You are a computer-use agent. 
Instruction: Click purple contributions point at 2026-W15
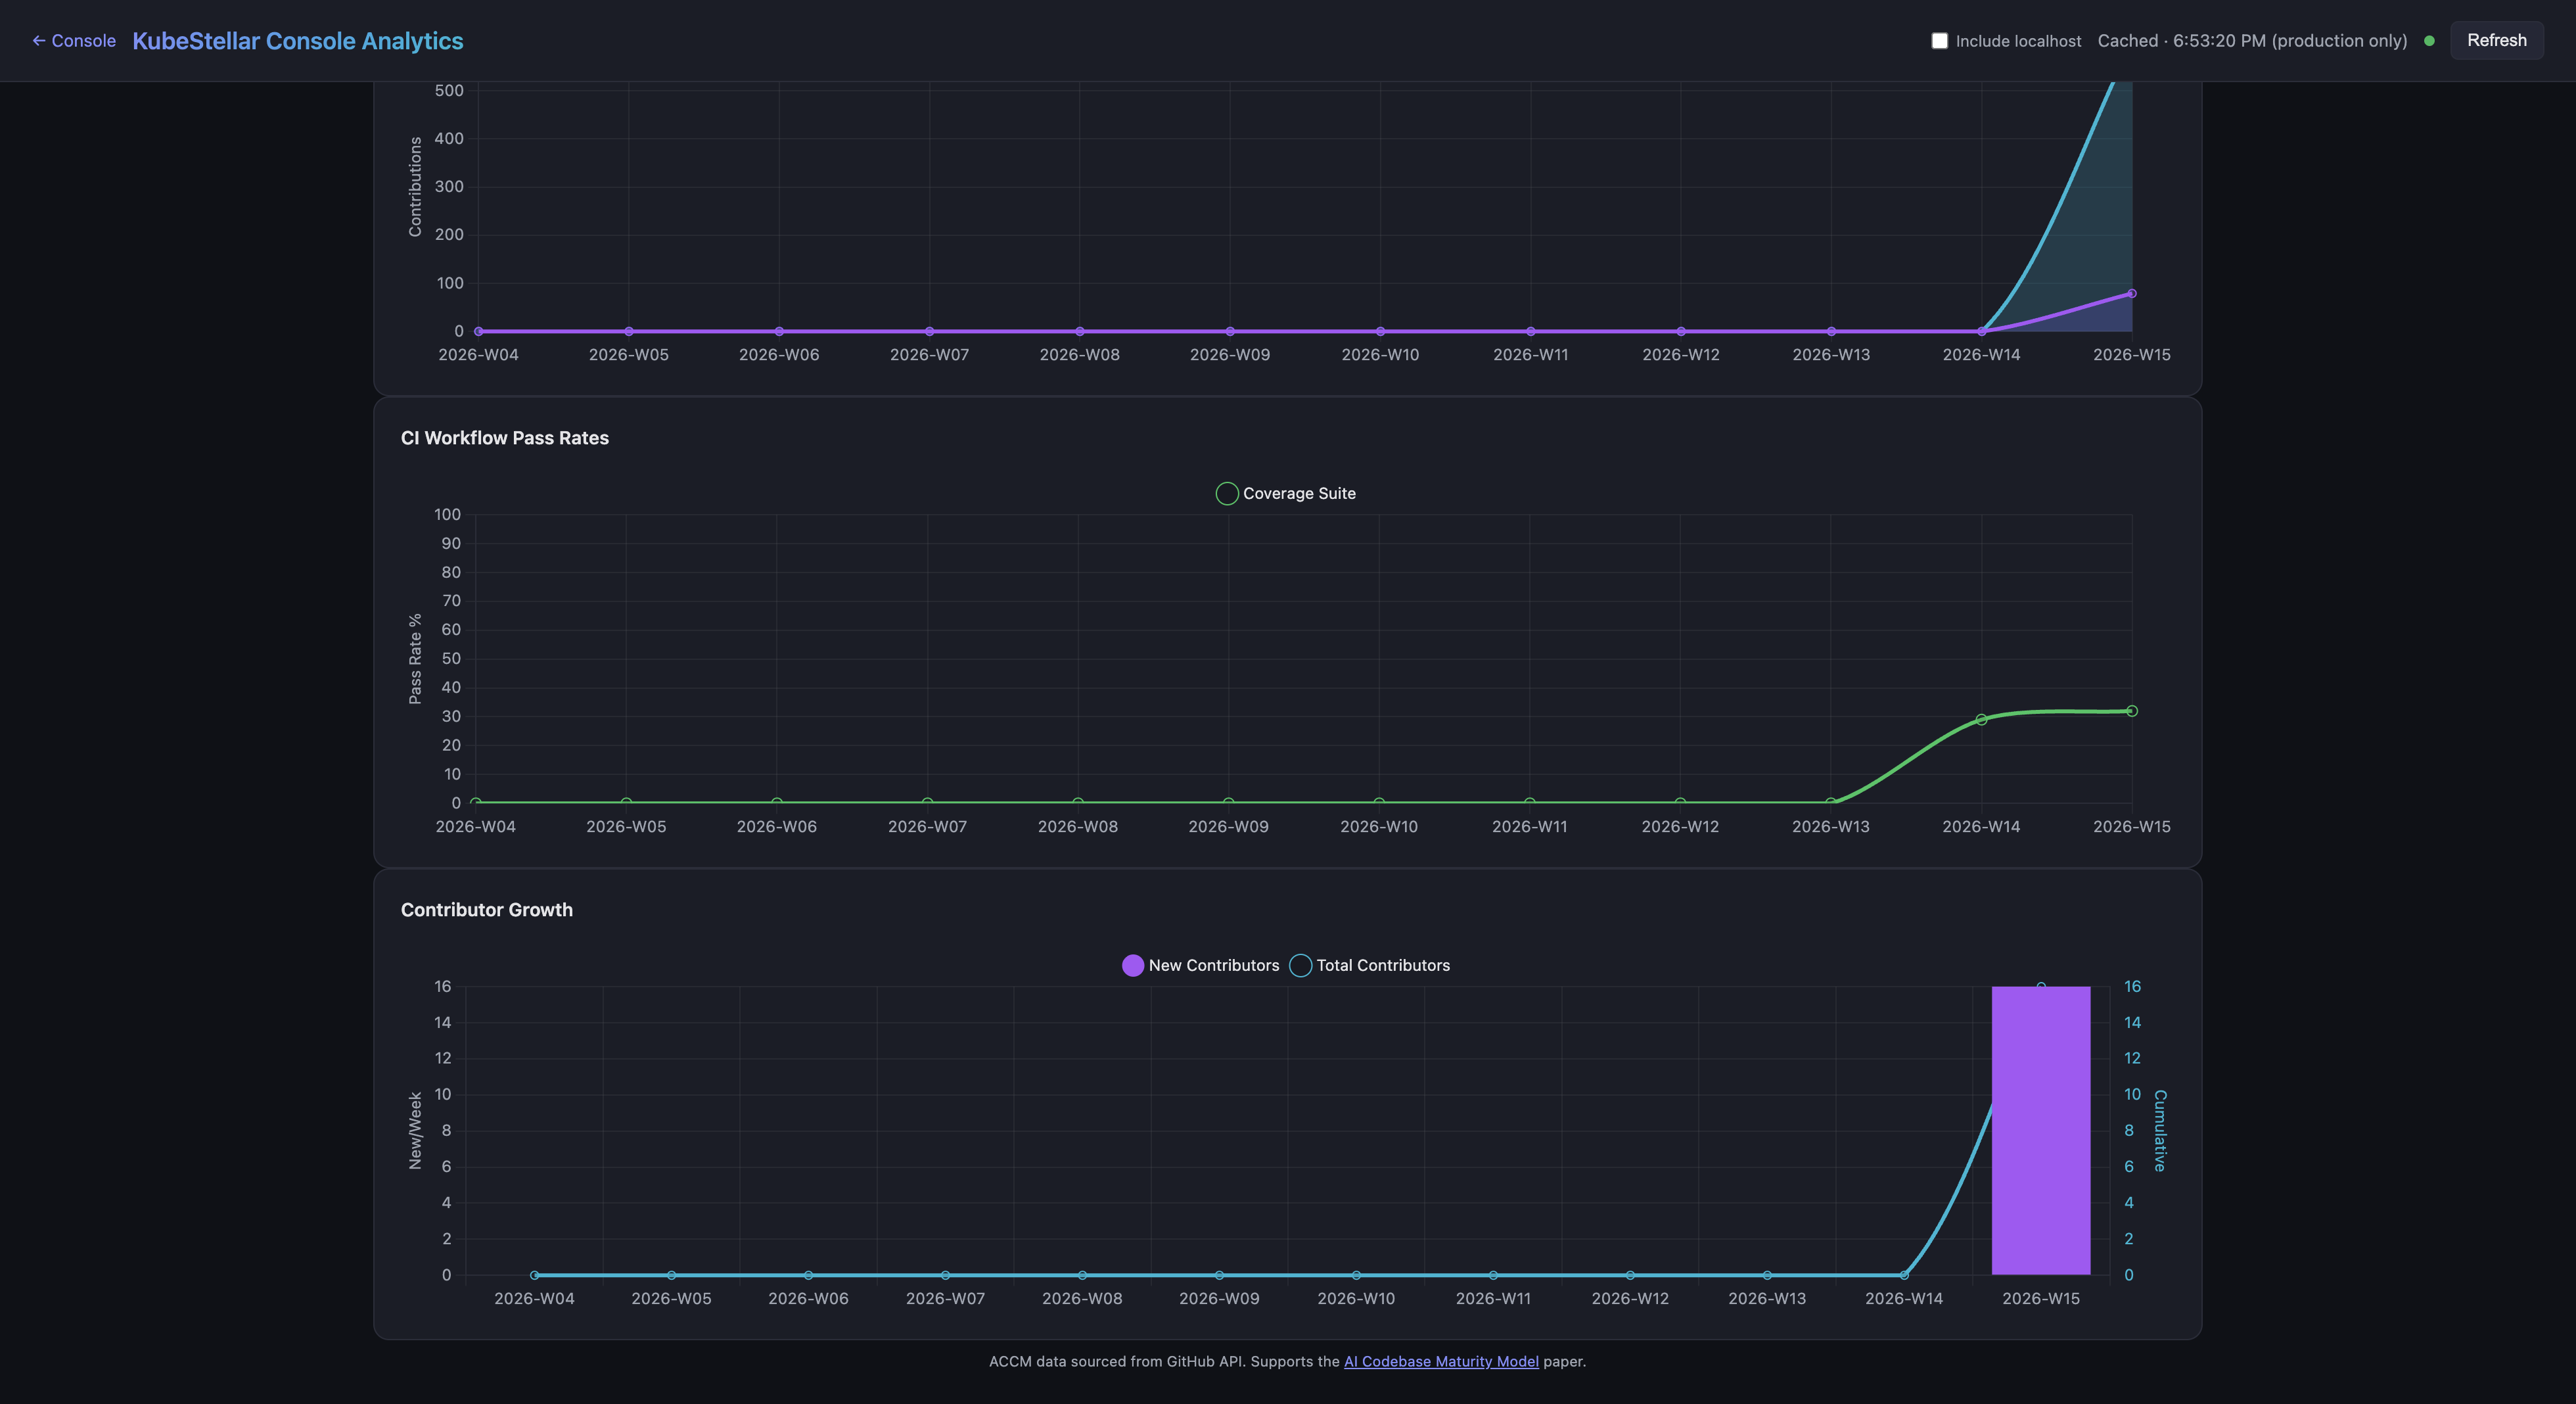tap(2131, 293)
